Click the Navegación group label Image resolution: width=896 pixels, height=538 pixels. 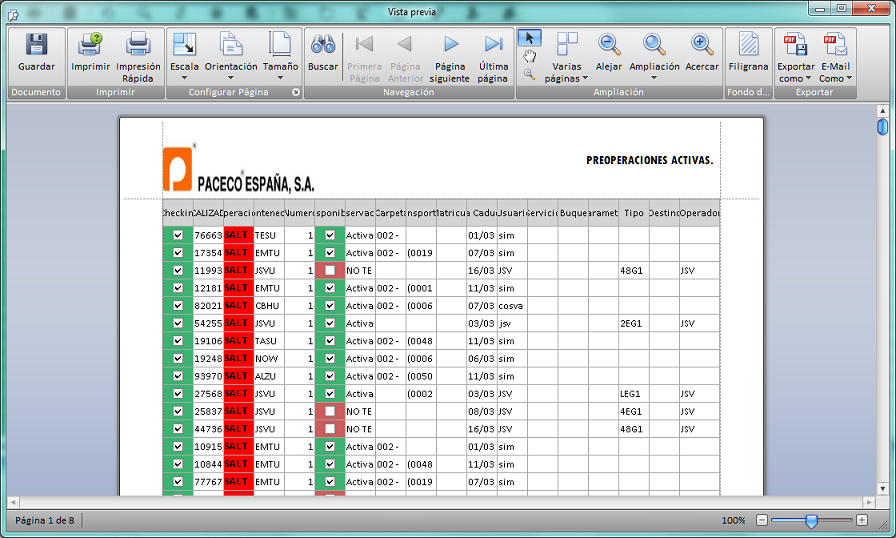pos(409,92)
